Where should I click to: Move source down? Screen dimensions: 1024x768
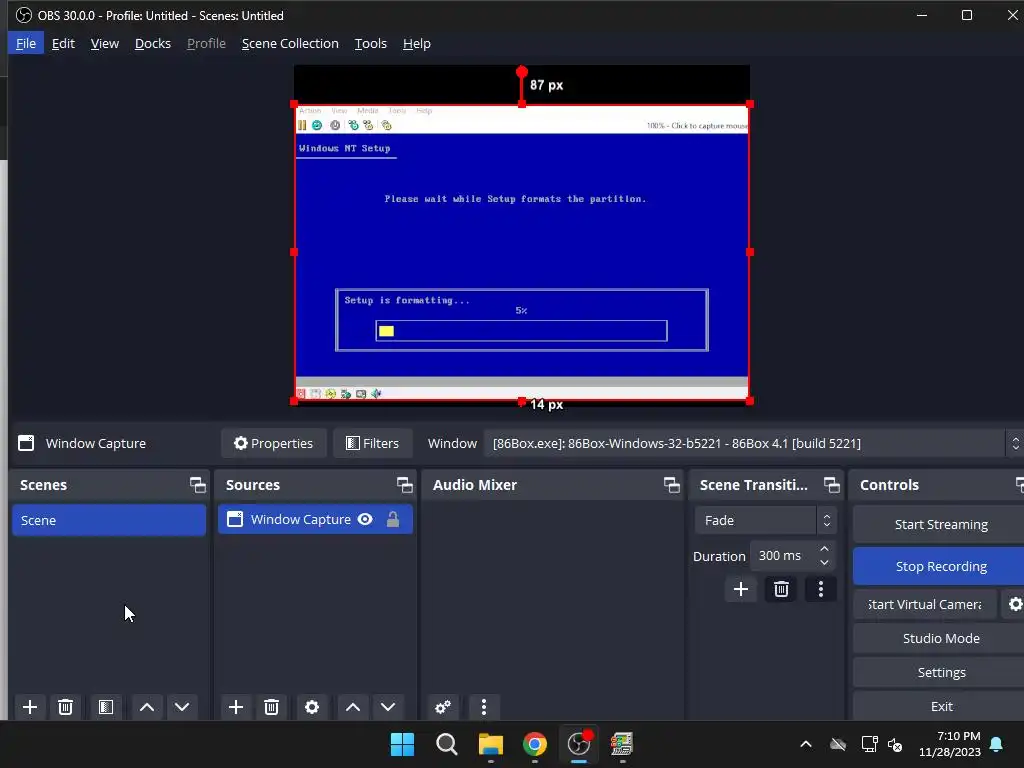pyautogui.click(x=388, y=707)
